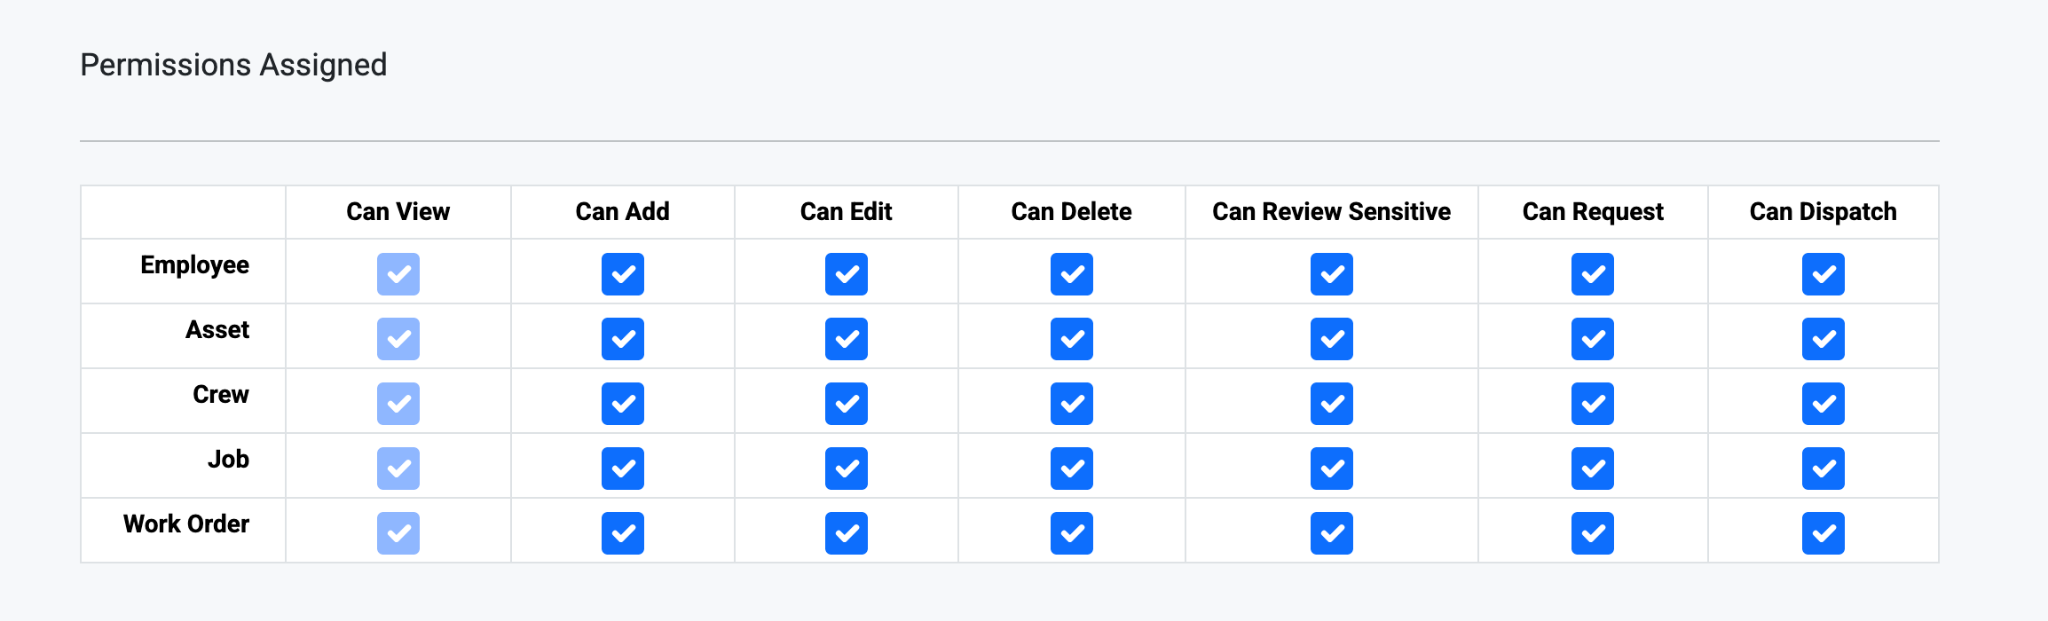Uncheck Job Can Request permission
The width and height of the screenshot is (2048, 621).
1592,468
